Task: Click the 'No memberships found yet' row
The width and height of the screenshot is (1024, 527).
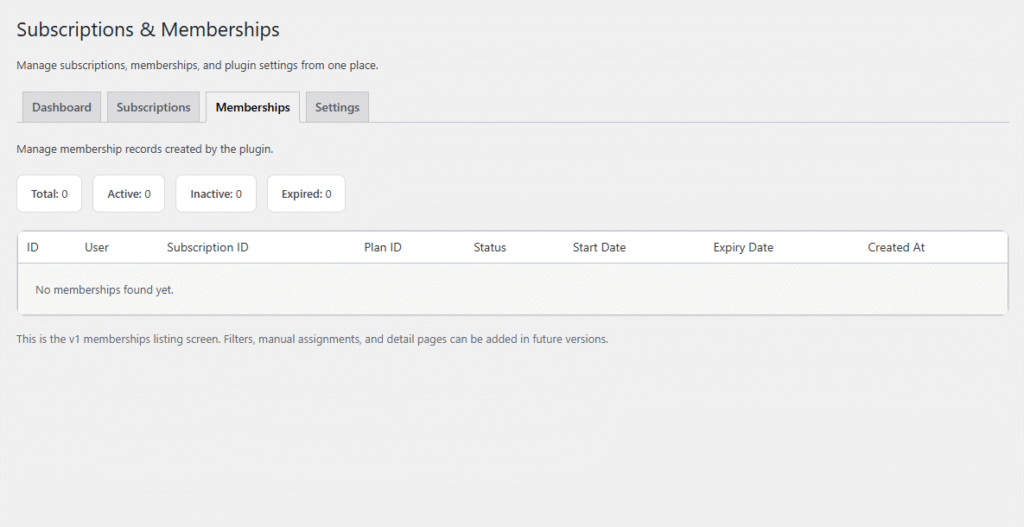Action: click(x=104, y=290)
